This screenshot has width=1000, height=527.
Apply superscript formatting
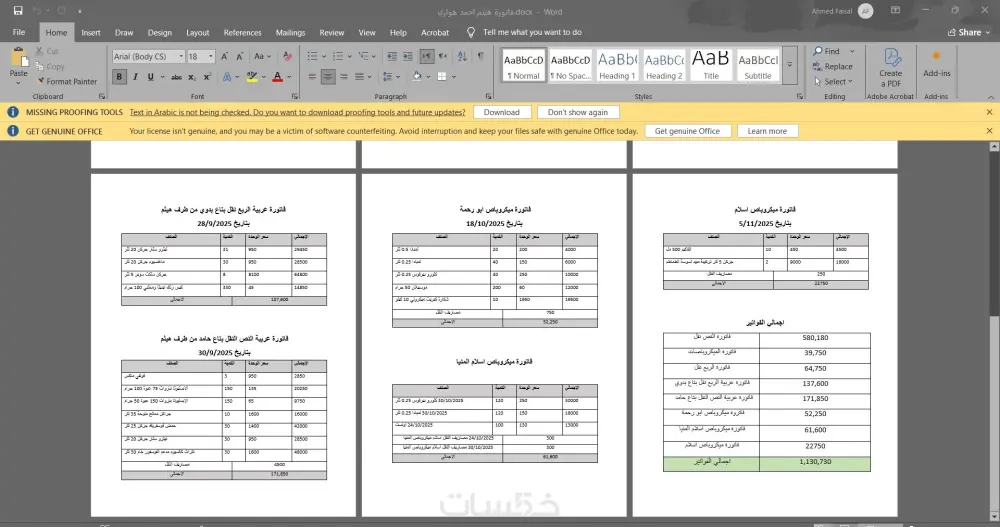point(207,77)
